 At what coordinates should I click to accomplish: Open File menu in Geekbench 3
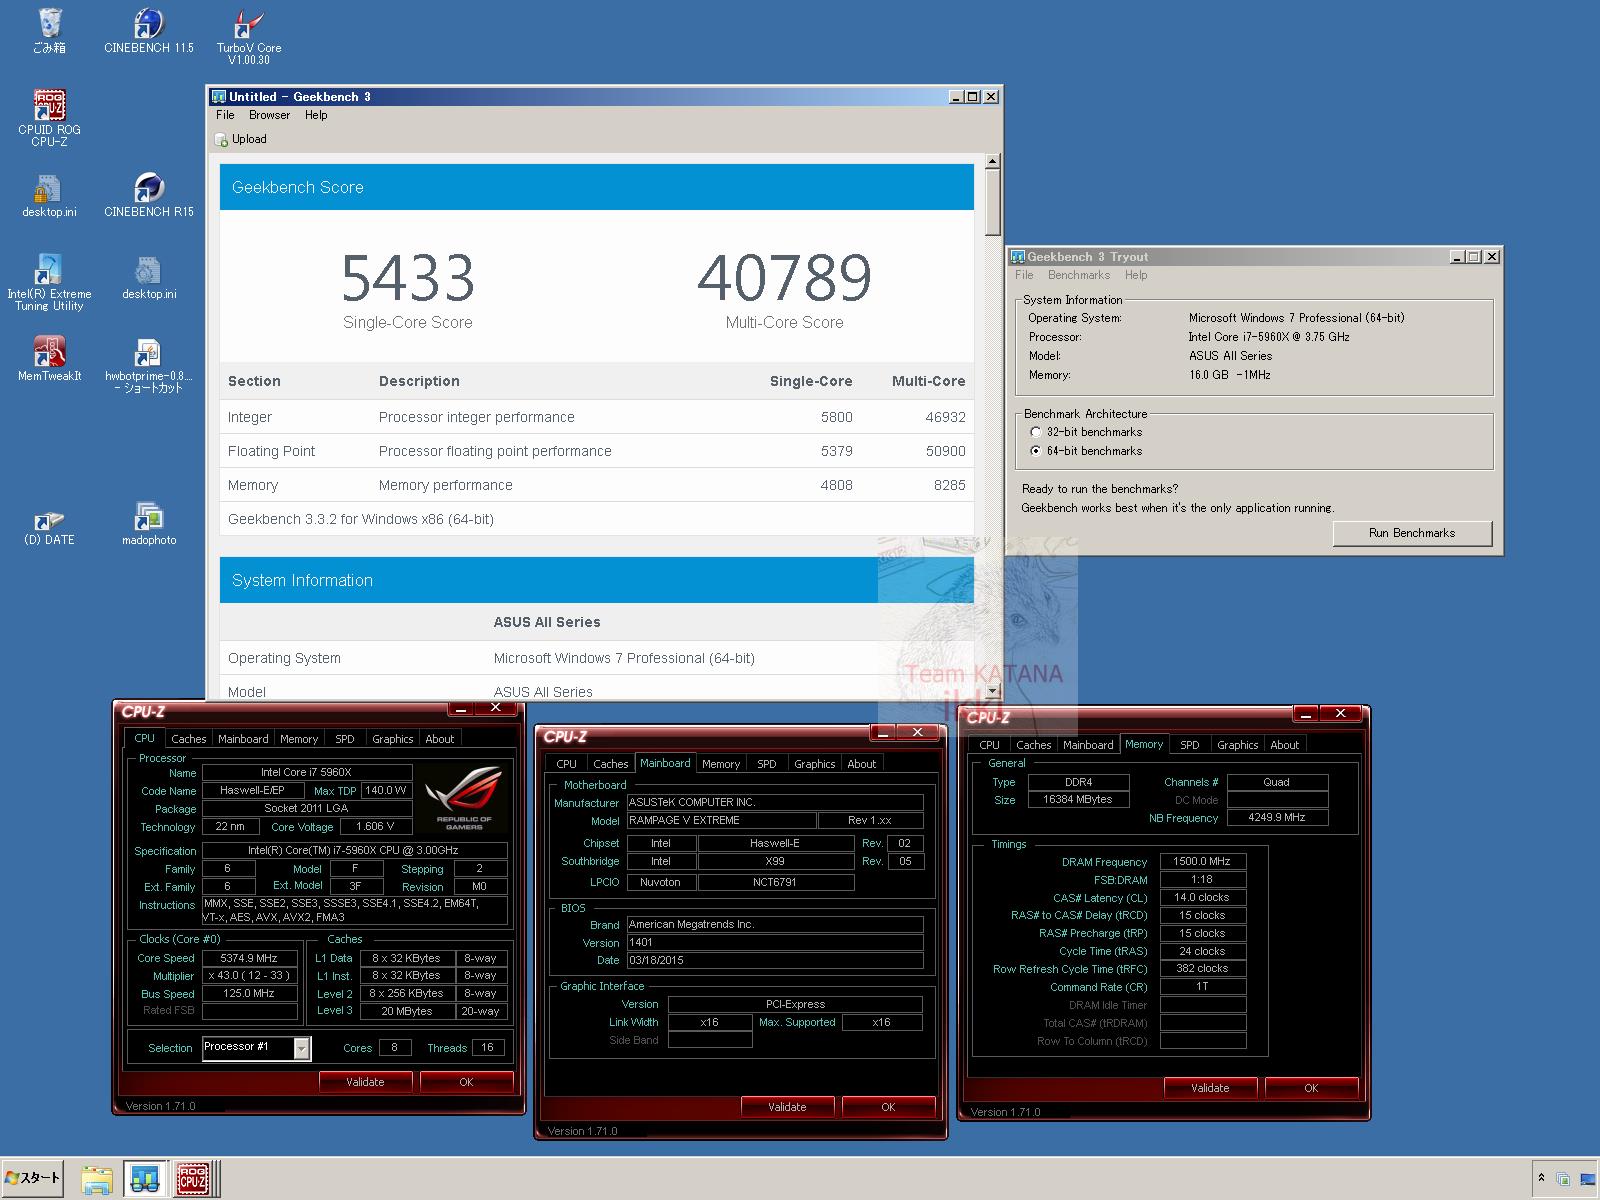point(225,115)
